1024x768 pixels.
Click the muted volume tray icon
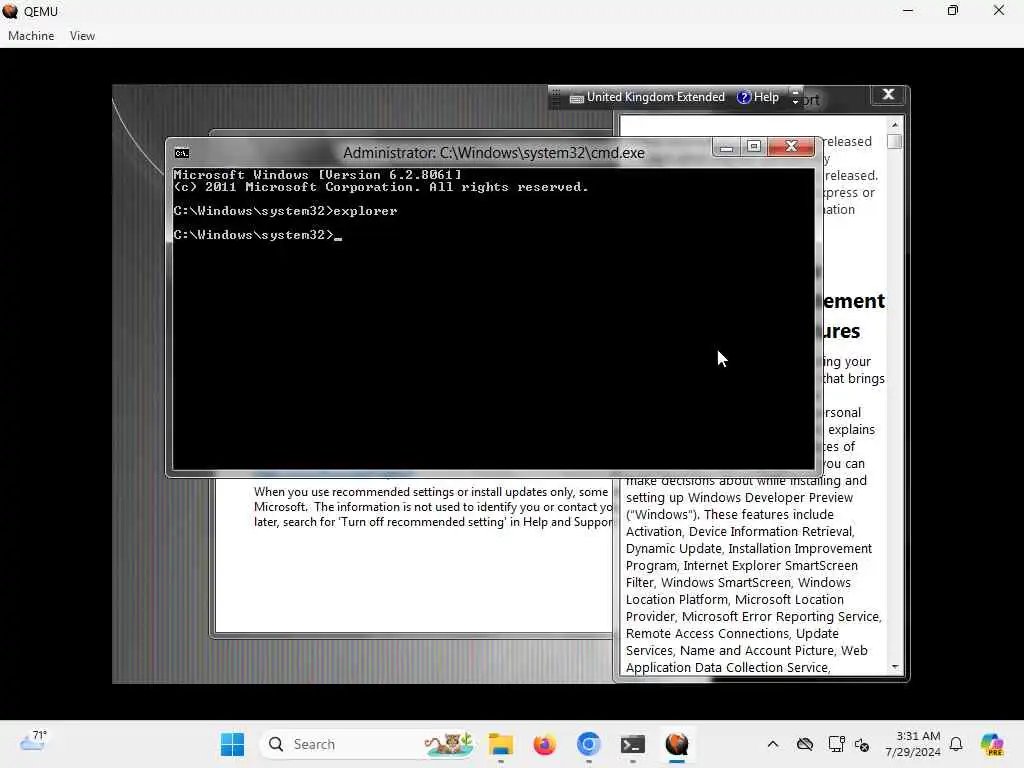[x=862, y=744]
